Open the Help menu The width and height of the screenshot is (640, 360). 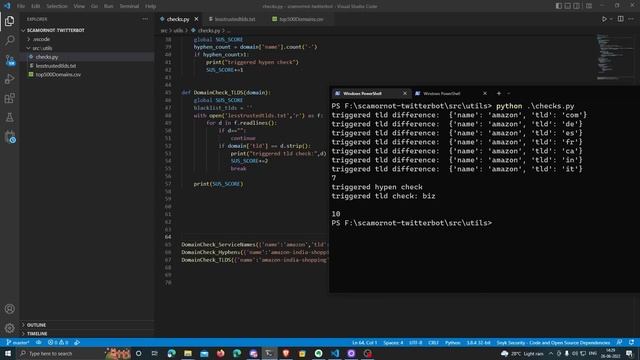pos(150,6)
